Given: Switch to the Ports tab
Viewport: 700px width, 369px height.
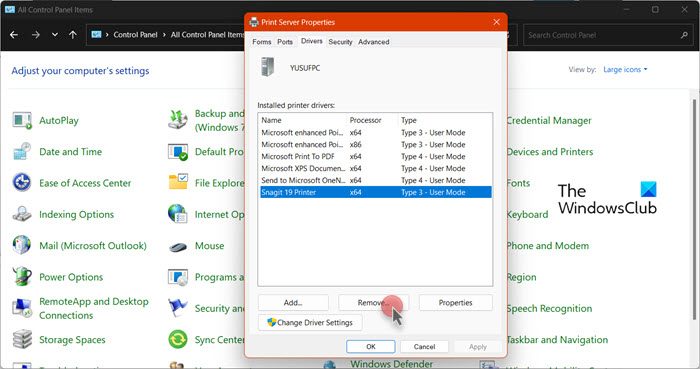Looking at the screenshot, I should [x=285, y=41].
